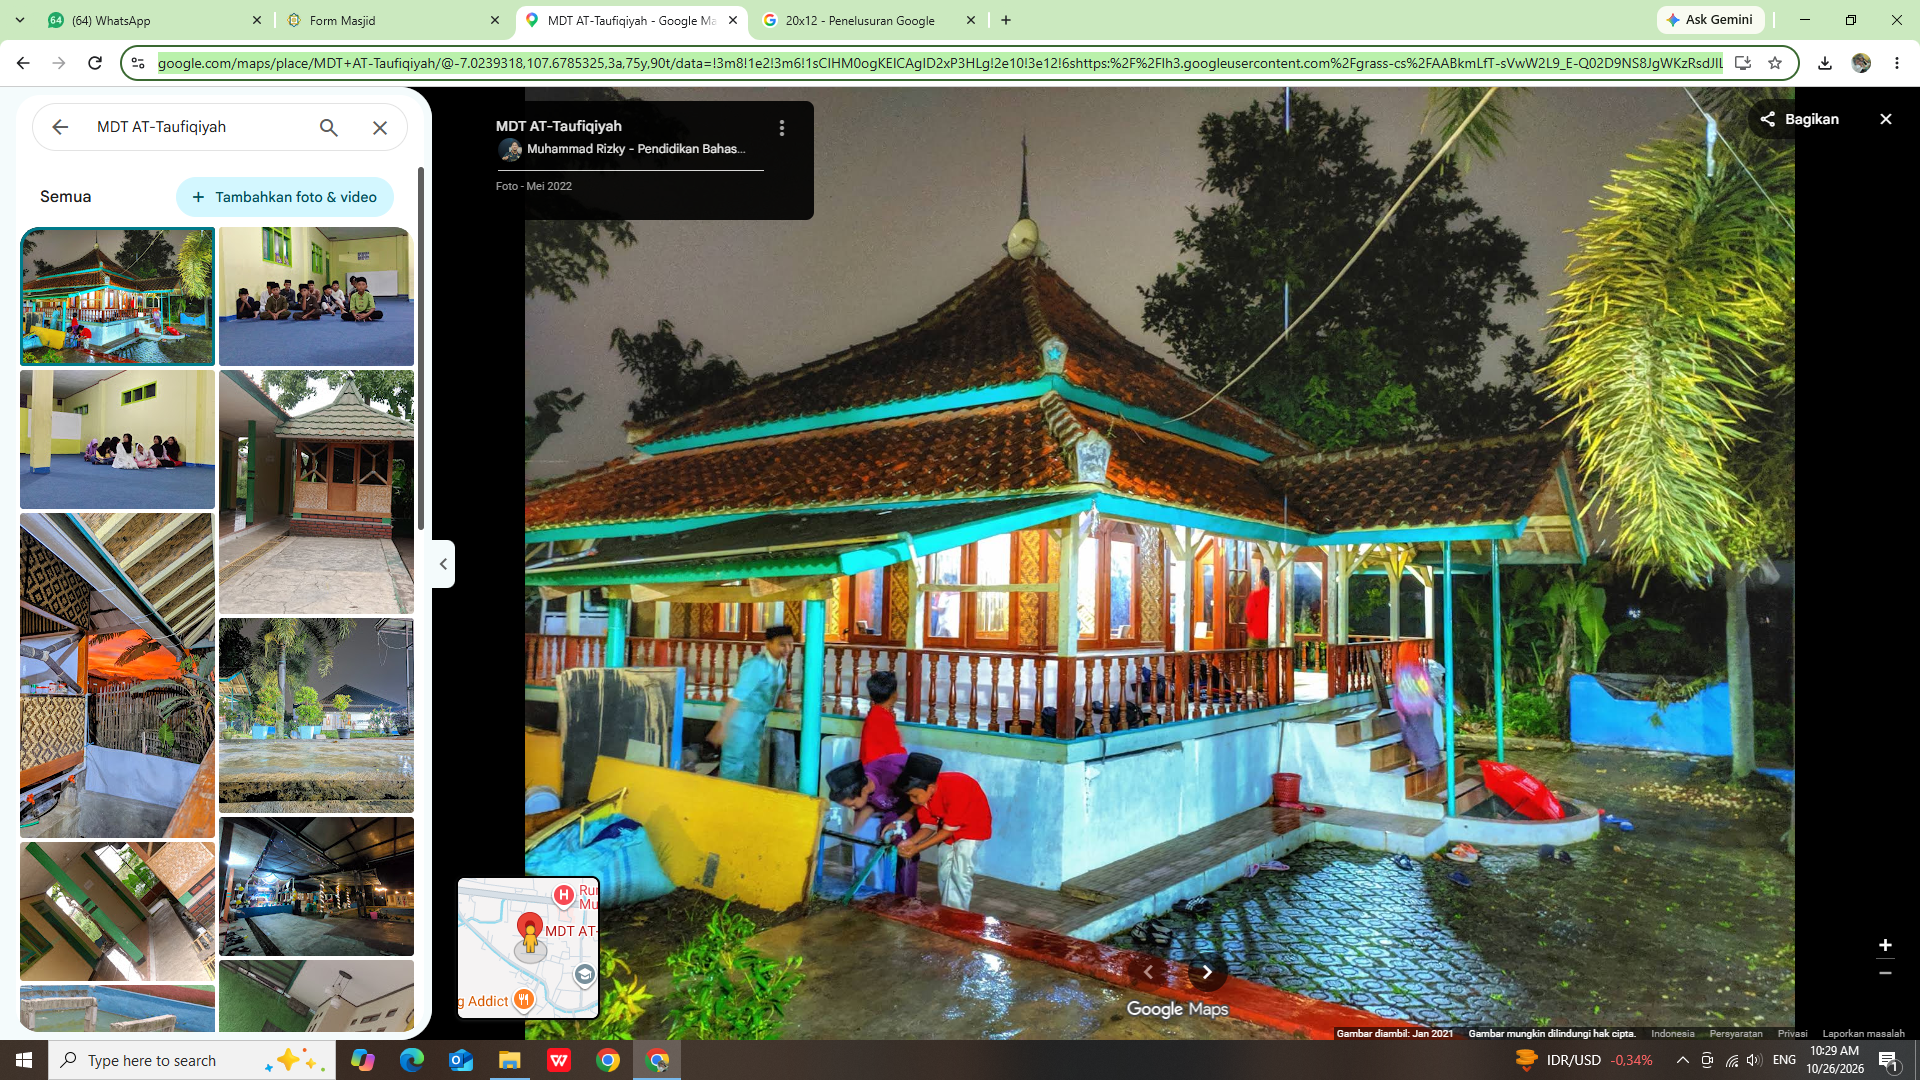Bookmark this page with the star

pos(1775,63)
